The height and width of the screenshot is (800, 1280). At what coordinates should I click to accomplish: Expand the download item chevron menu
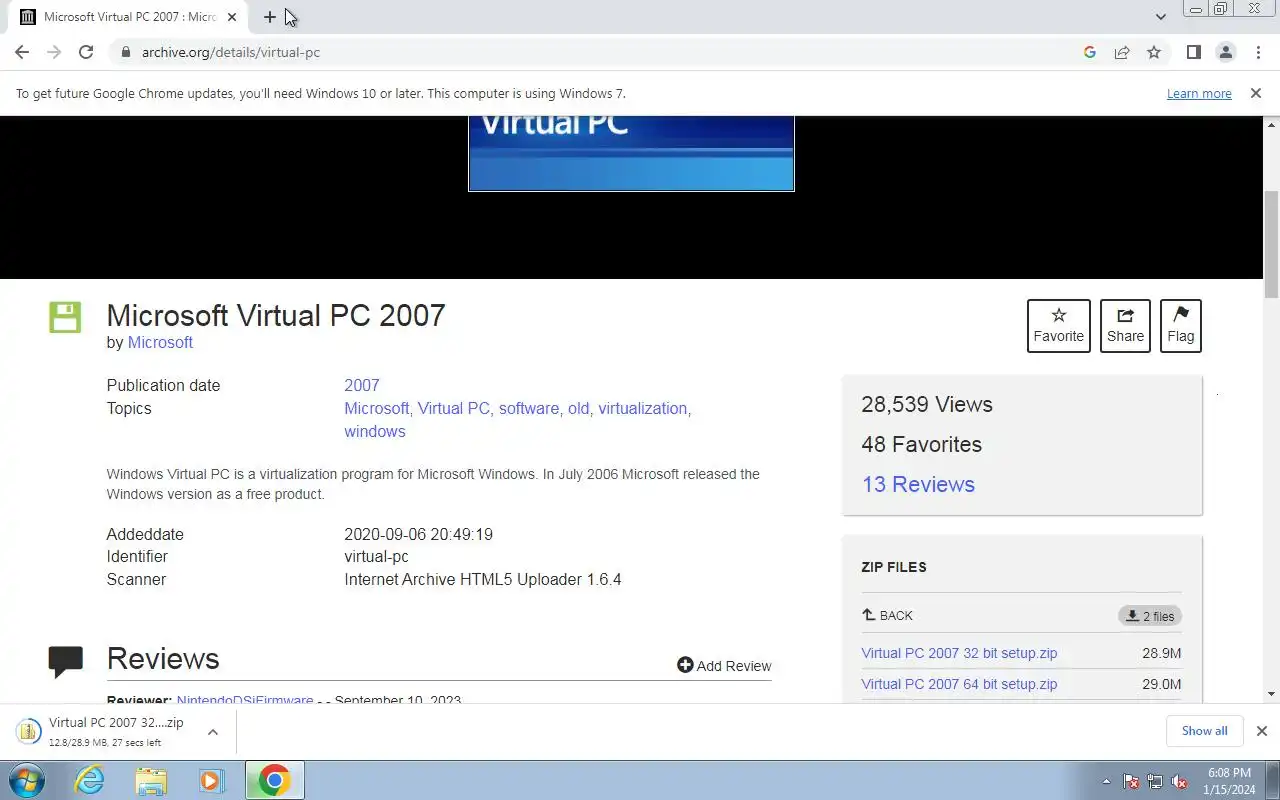click(213, 732)
